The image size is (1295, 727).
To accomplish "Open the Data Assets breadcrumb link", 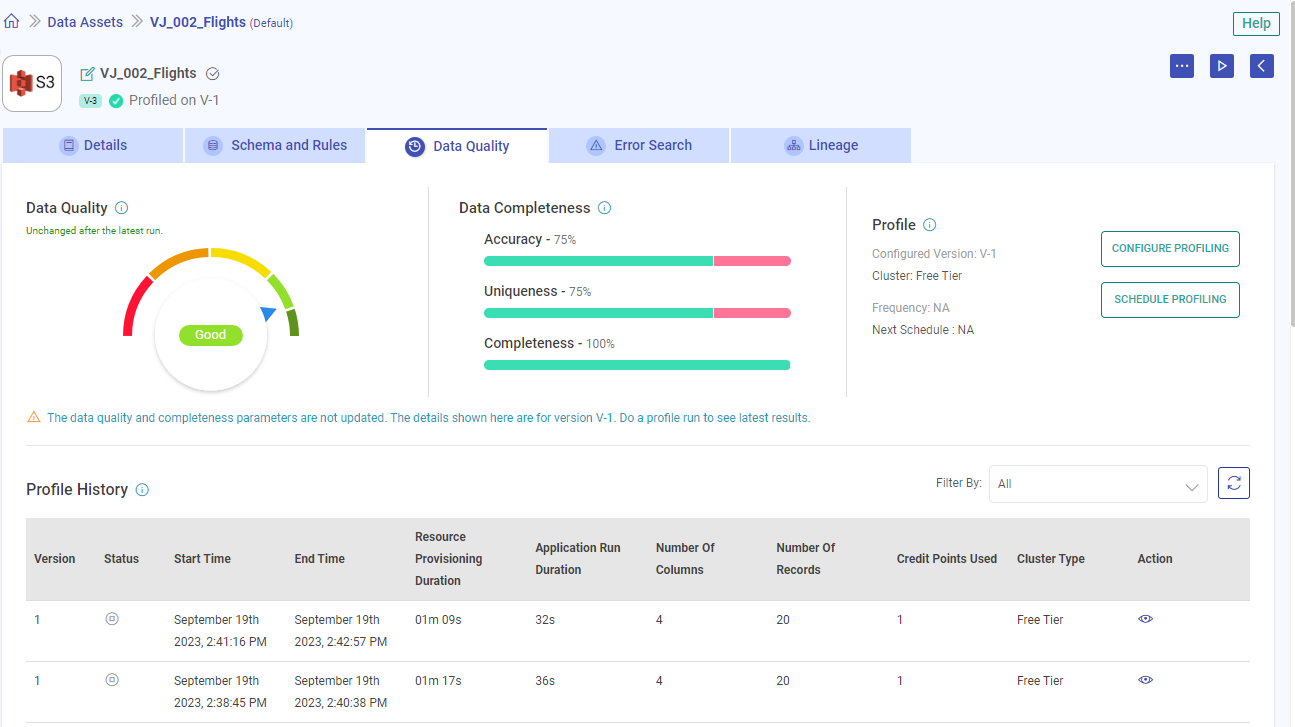I will [x=85, y=21].
